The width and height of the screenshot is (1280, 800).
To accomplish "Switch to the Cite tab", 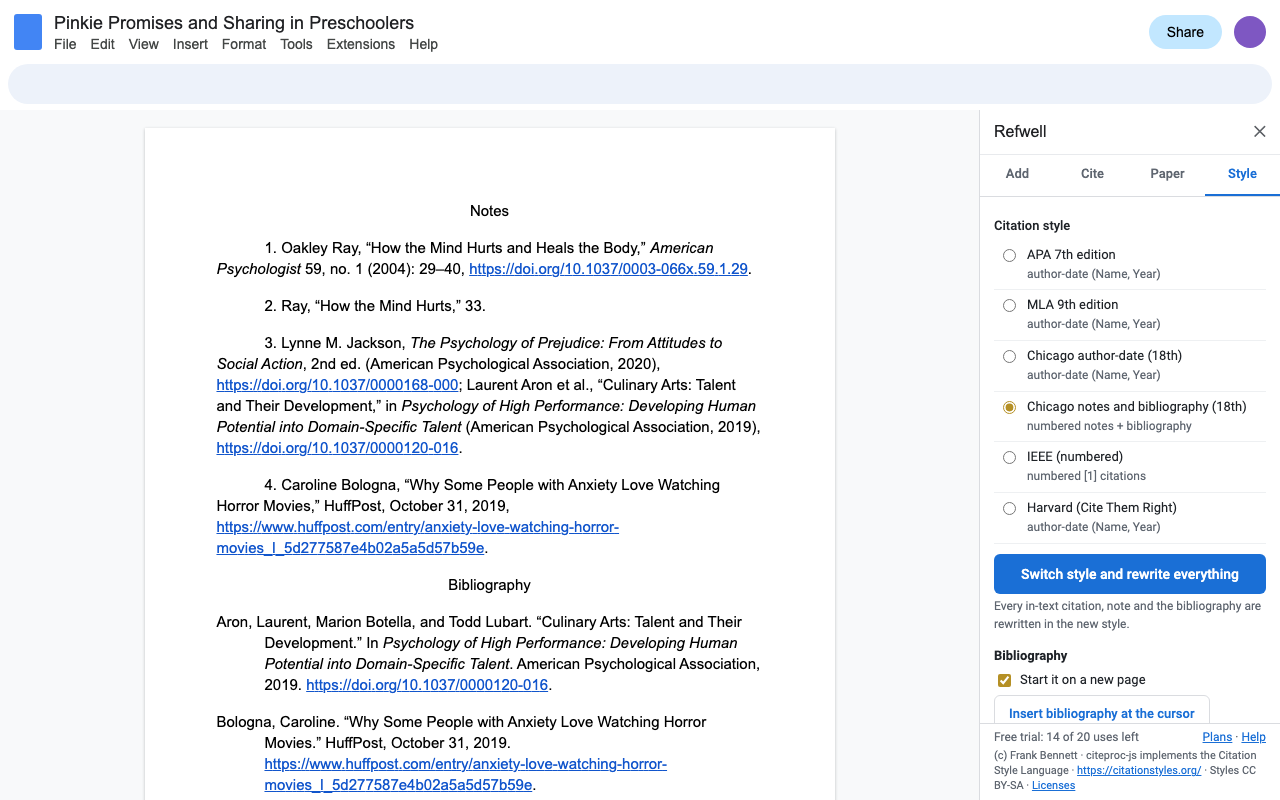I will point(1092,174).
